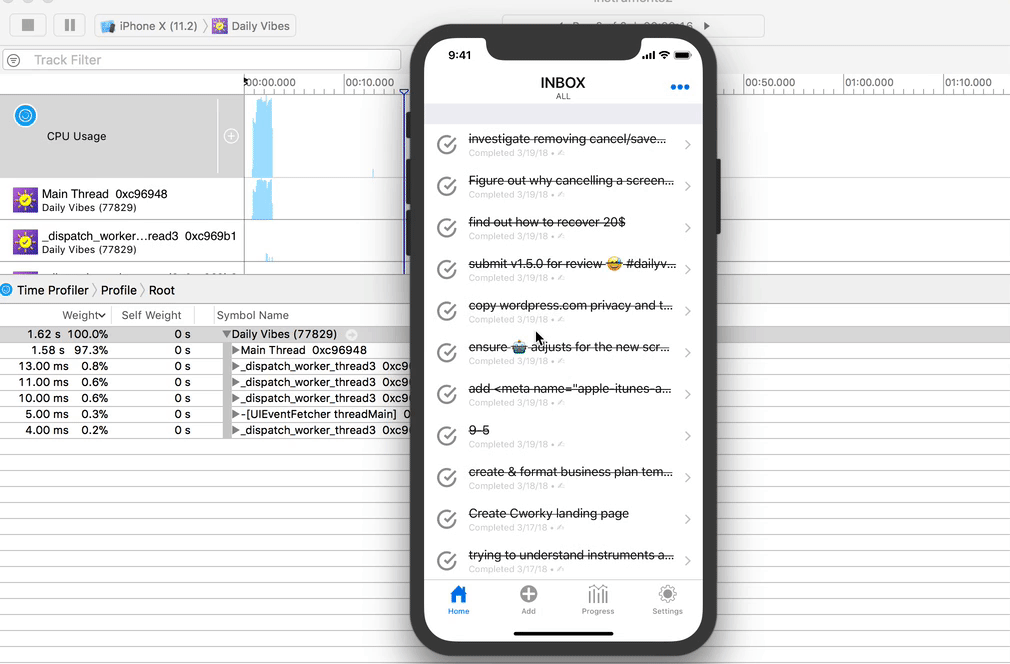The image size is (1010, 664).
Task: Open the three-dots menu in INBOX header
Action: coord(680,87)
